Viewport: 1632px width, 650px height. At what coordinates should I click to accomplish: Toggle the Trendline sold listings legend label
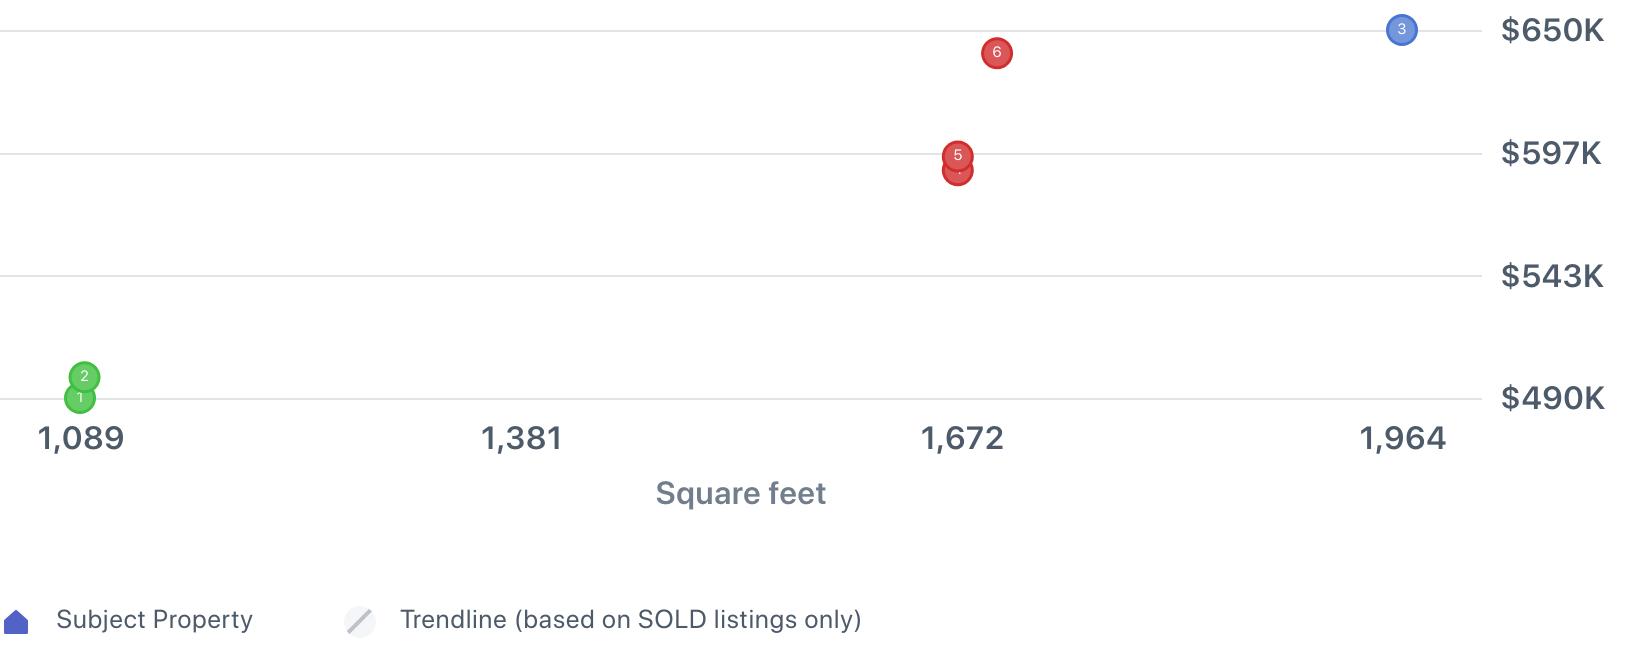(x=630, y=620)
